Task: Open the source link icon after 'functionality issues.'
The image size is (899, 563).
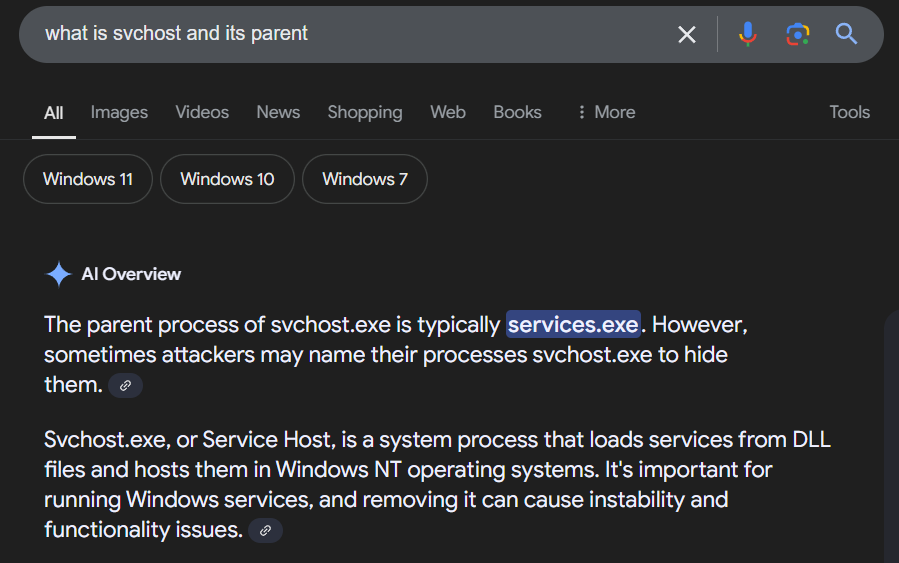Action: coord(265,530)
